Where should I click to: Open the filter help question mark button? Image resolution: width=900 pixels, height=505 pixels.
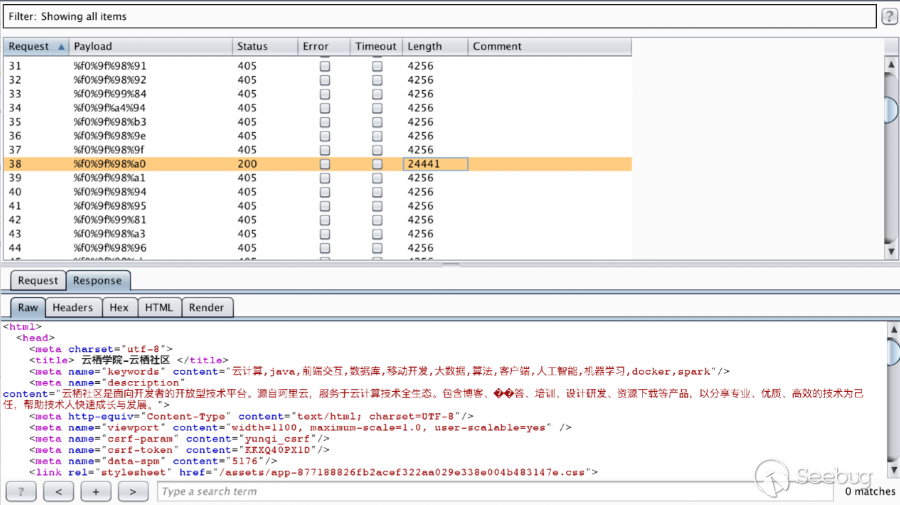[x=889, y=17]
